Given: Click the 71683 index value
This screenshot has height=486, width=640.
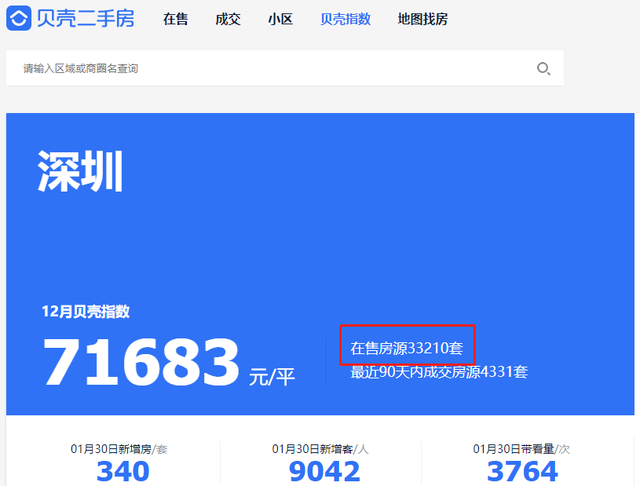Looking at the screenshot, I should [141, 362].
